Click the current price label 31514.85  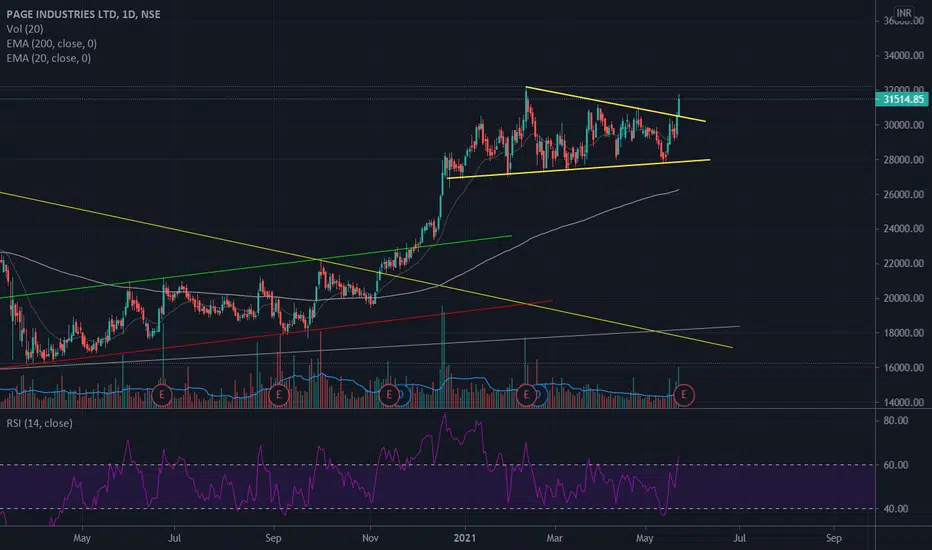902,99
